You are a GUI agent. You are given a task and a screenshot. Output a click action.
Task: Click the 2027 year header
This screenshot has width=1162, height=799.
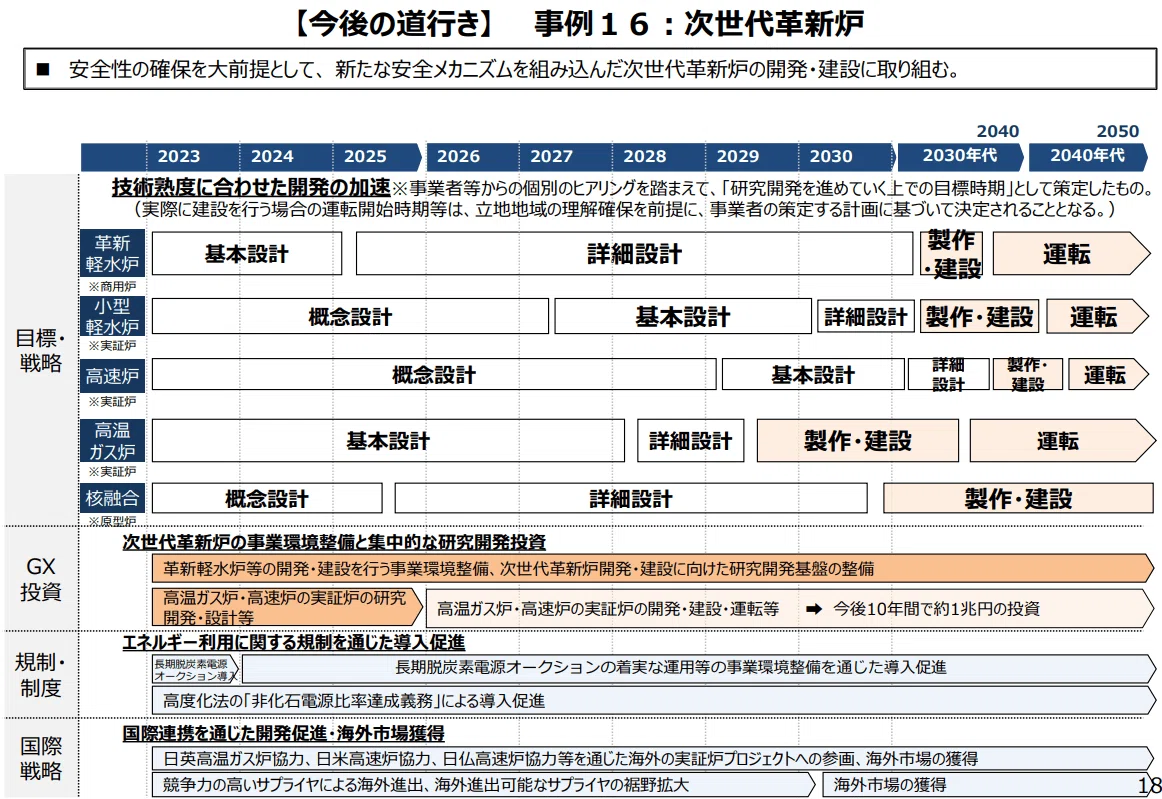551,156
